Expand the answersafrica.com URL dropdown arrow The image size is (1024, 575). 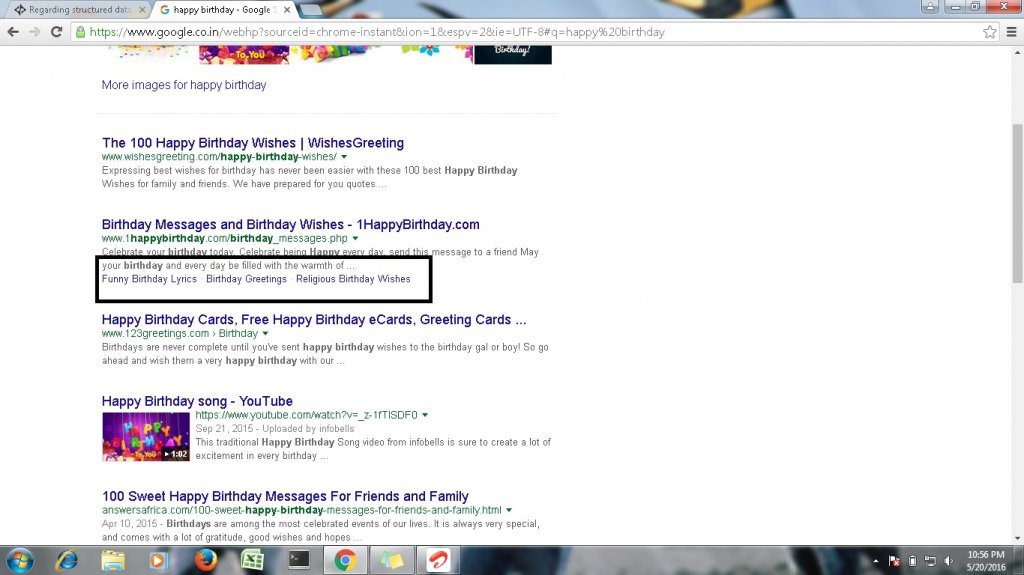click(509, 510)
